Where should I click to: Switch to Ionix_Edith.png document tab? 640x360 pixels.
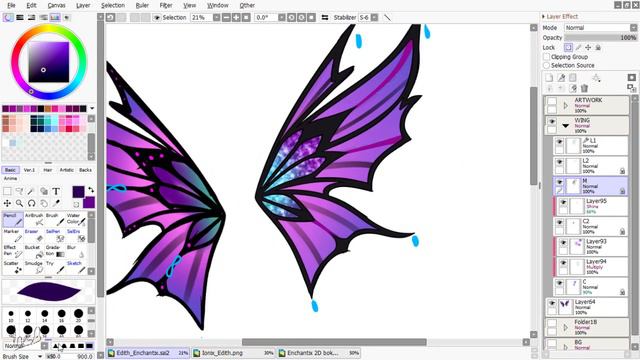(233, 353)
